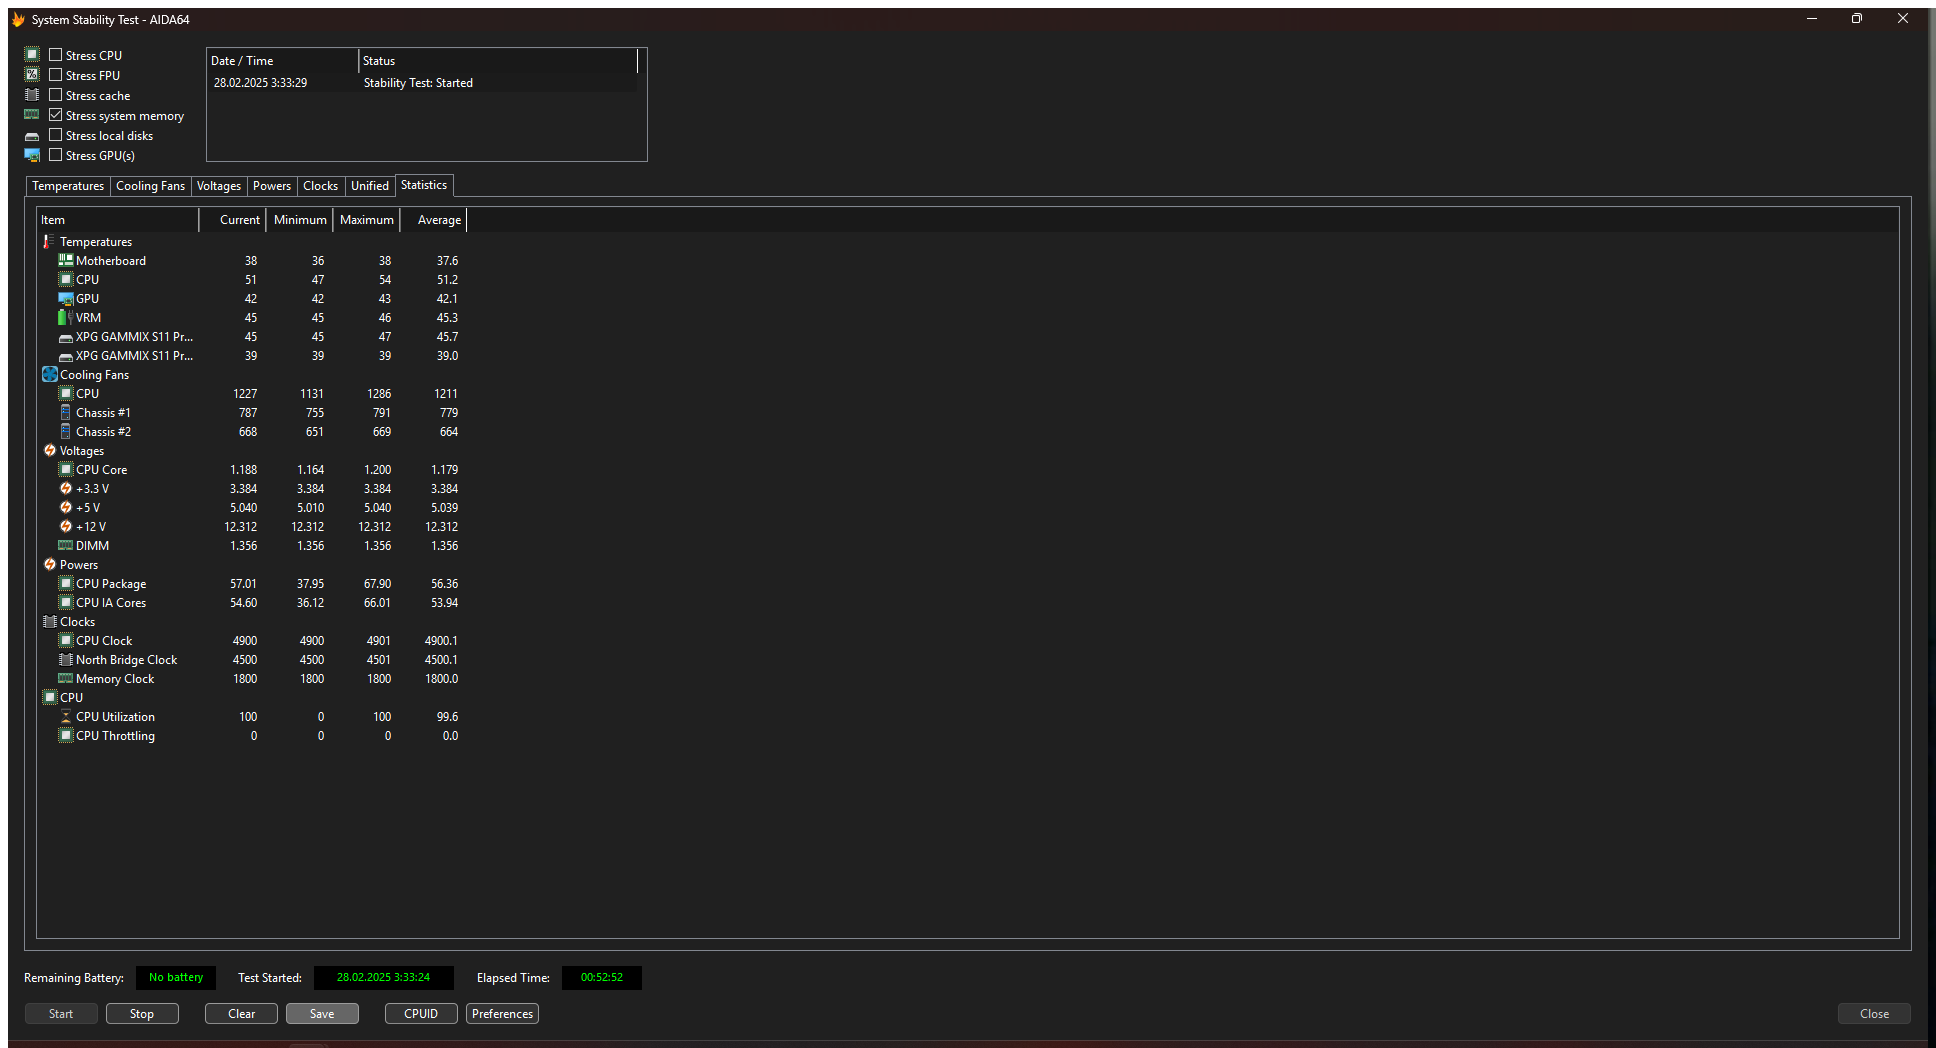Click the Stress local disks drive icon
Screen dimensions: 1936x1048
pos(32,136)
